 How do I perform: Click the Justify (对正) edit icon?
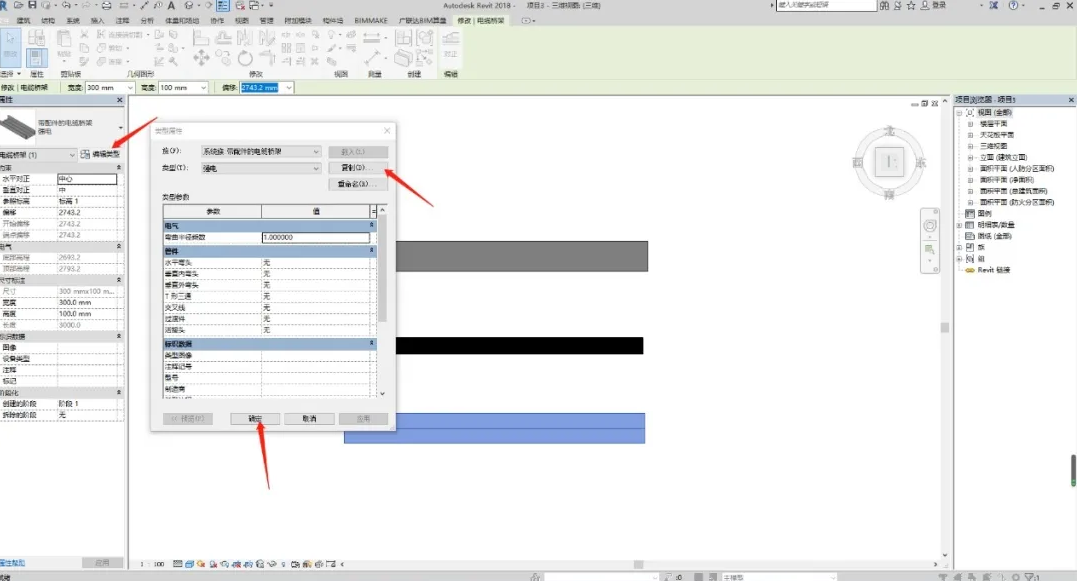pos(451,42)
